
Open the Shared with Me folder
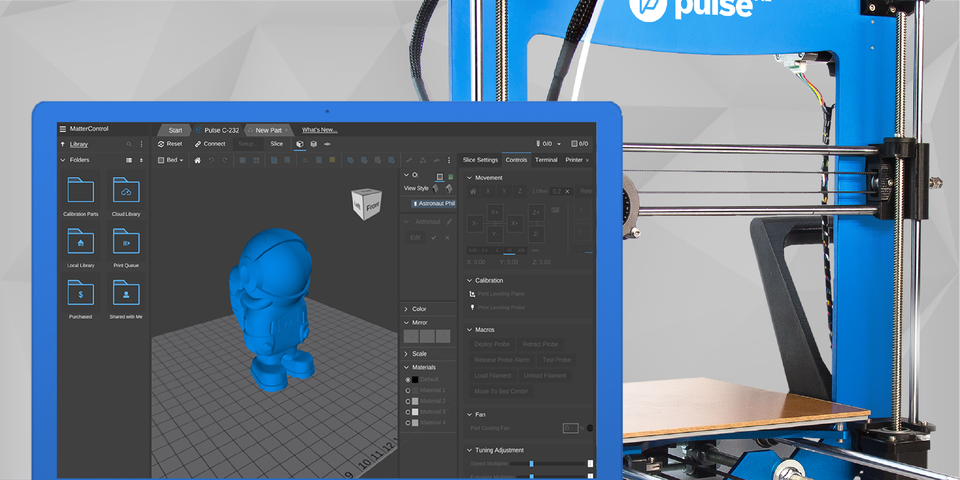126,298
